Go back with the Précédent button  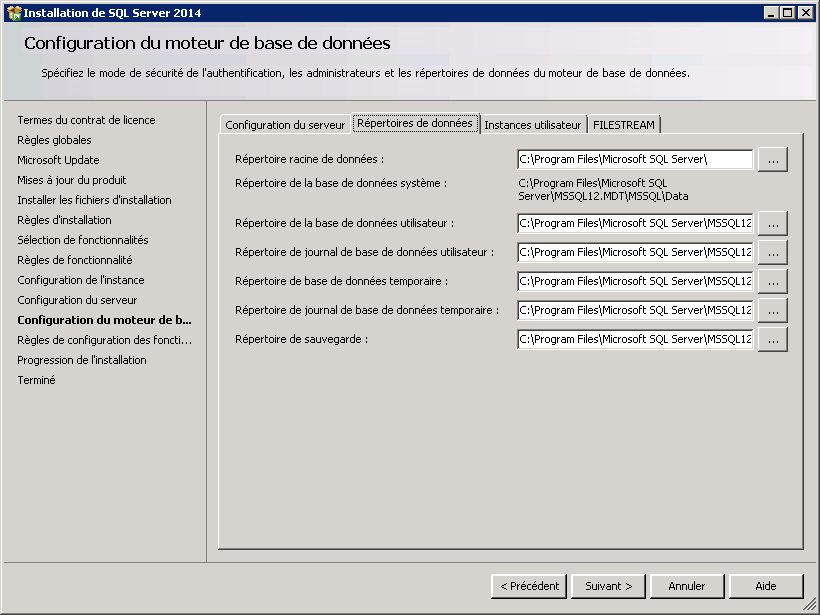(x=529, y=586)
